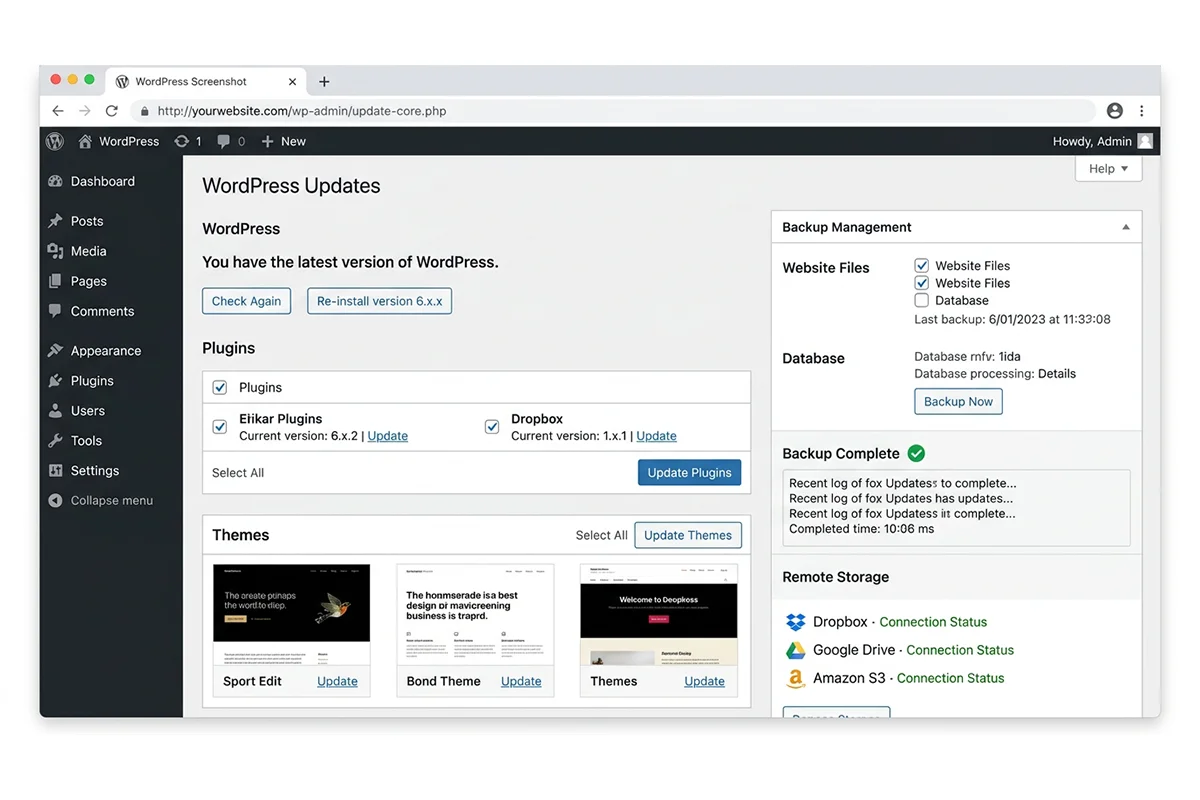Click the WordPress logo in the admin bar
Image resolution: width=1200 pixels, height=800 pixels.
point(55,141)
